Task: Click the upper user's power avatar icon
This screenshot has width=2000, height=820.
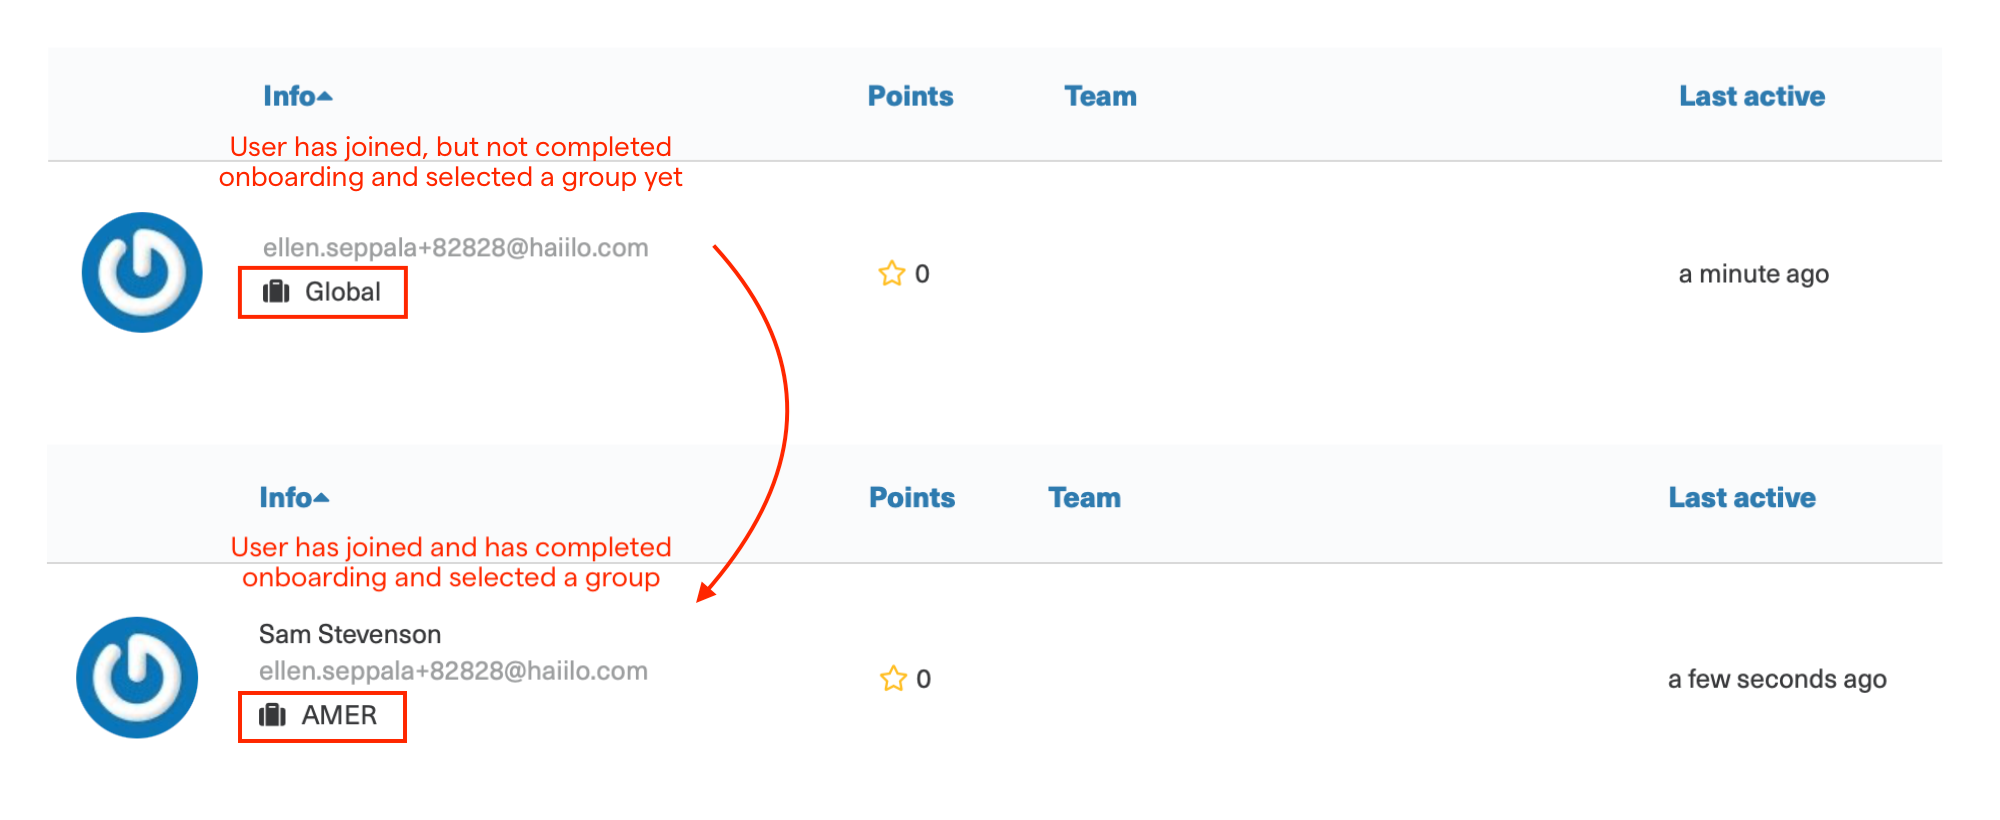Action: coord(142,272)
